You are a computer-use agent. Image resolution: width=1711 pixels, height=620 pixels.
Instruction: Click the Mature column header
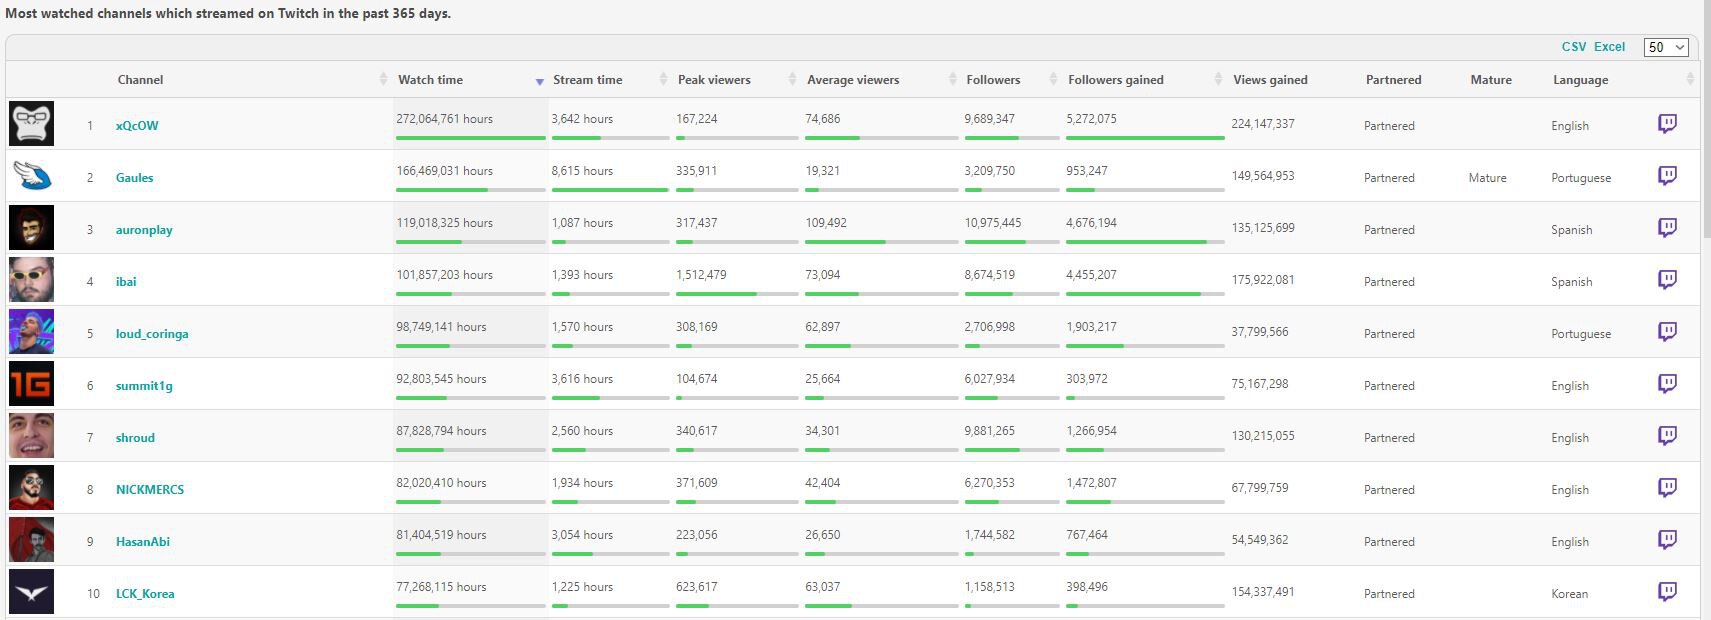(x=1491, y=80)
